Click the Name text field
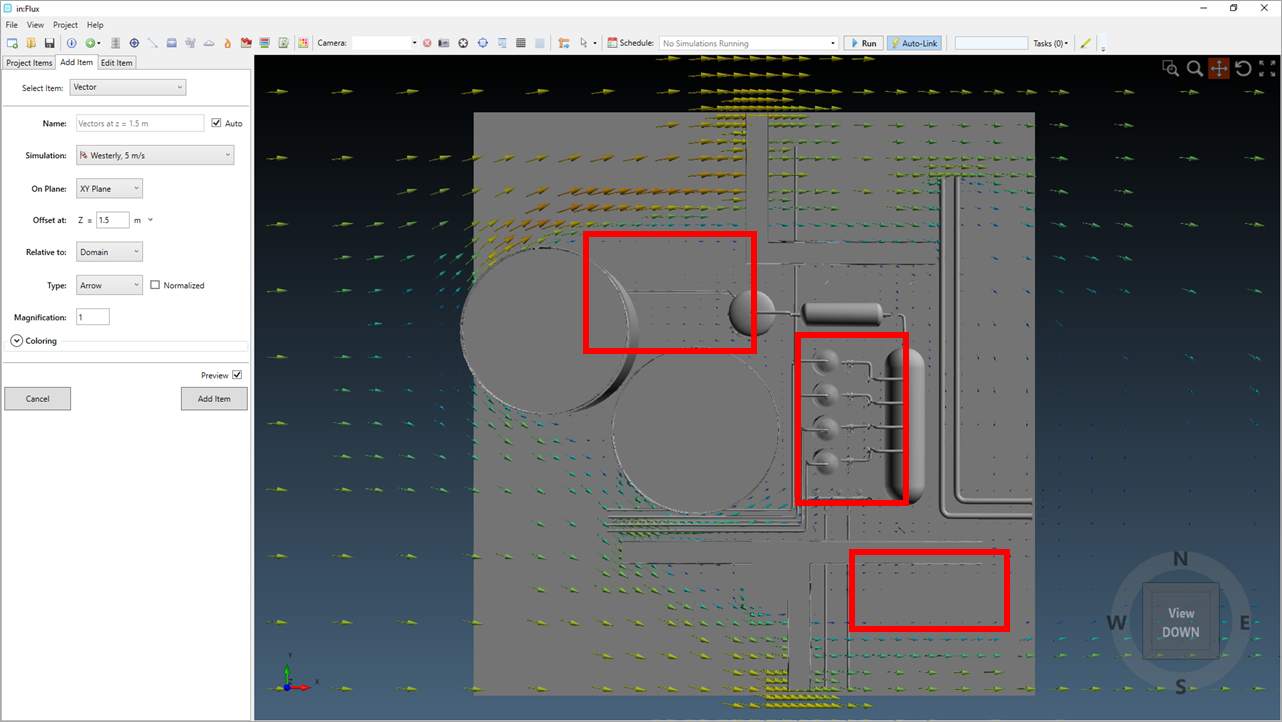 pyautogui.click(x=140, y=123)
